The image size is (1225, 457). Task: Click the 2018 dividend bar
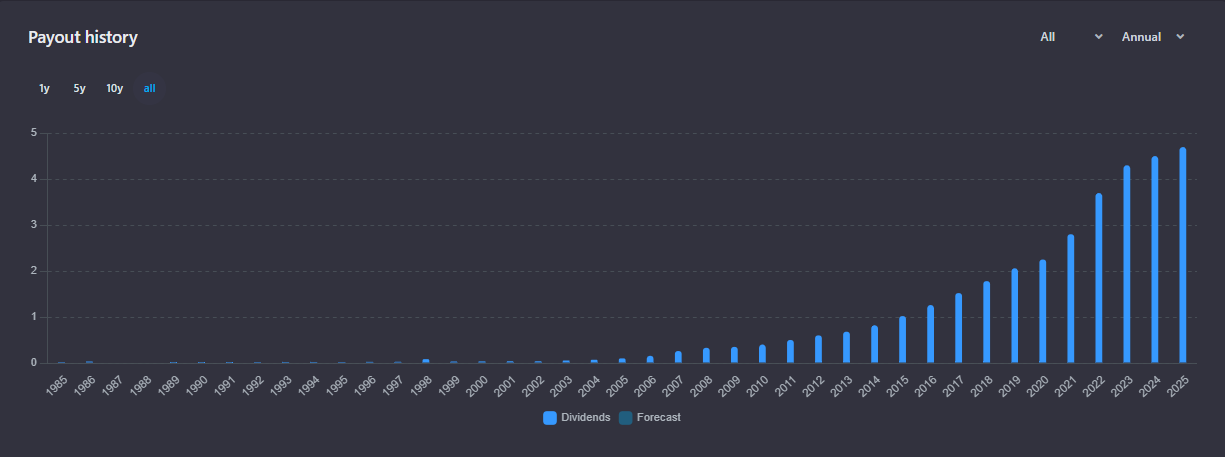[x=986, y=322]
